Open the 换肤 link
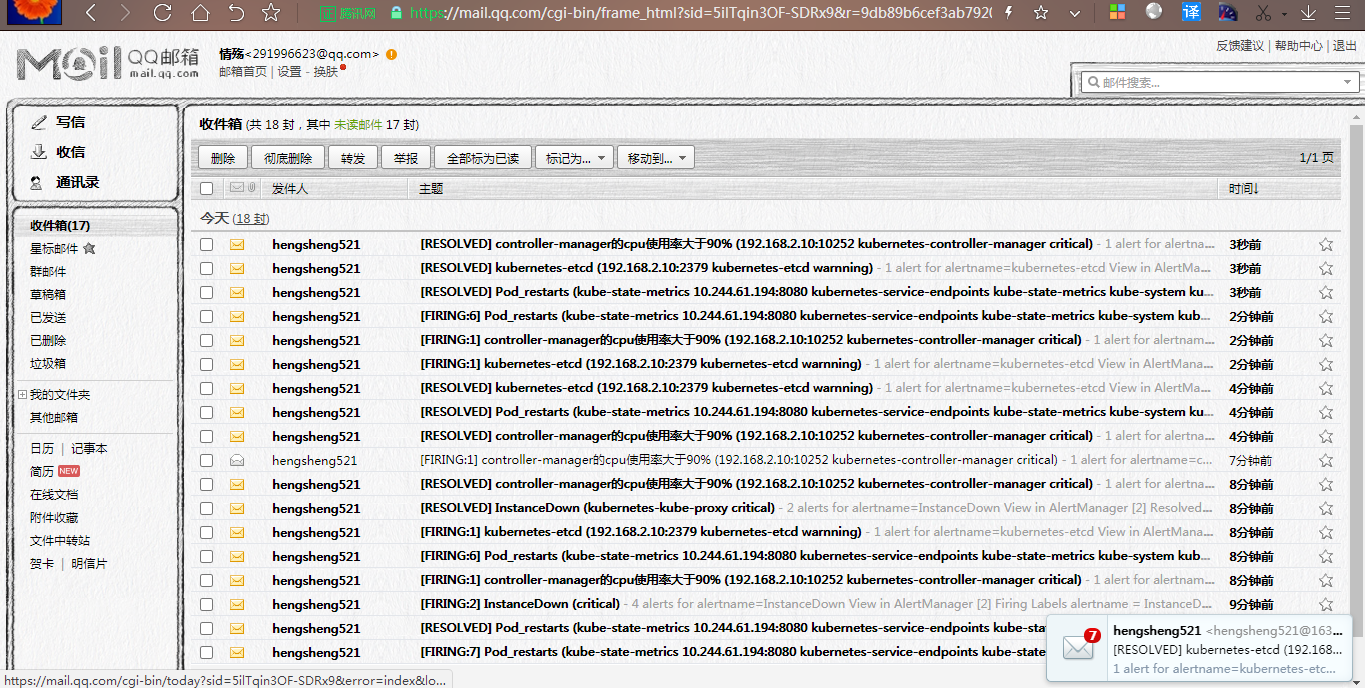Viewport: 1365px width, 688px height. (x=325, y=71)
